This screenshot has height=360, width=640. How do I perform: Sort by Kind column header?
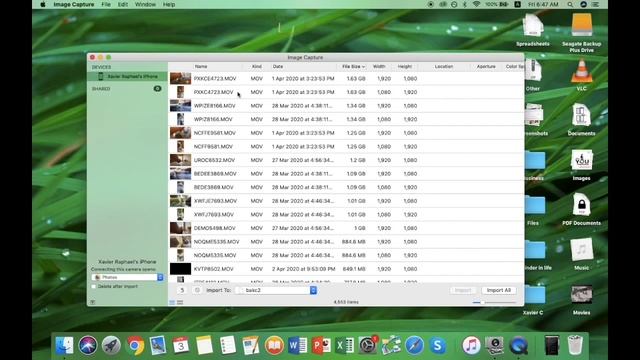[257, 67]
